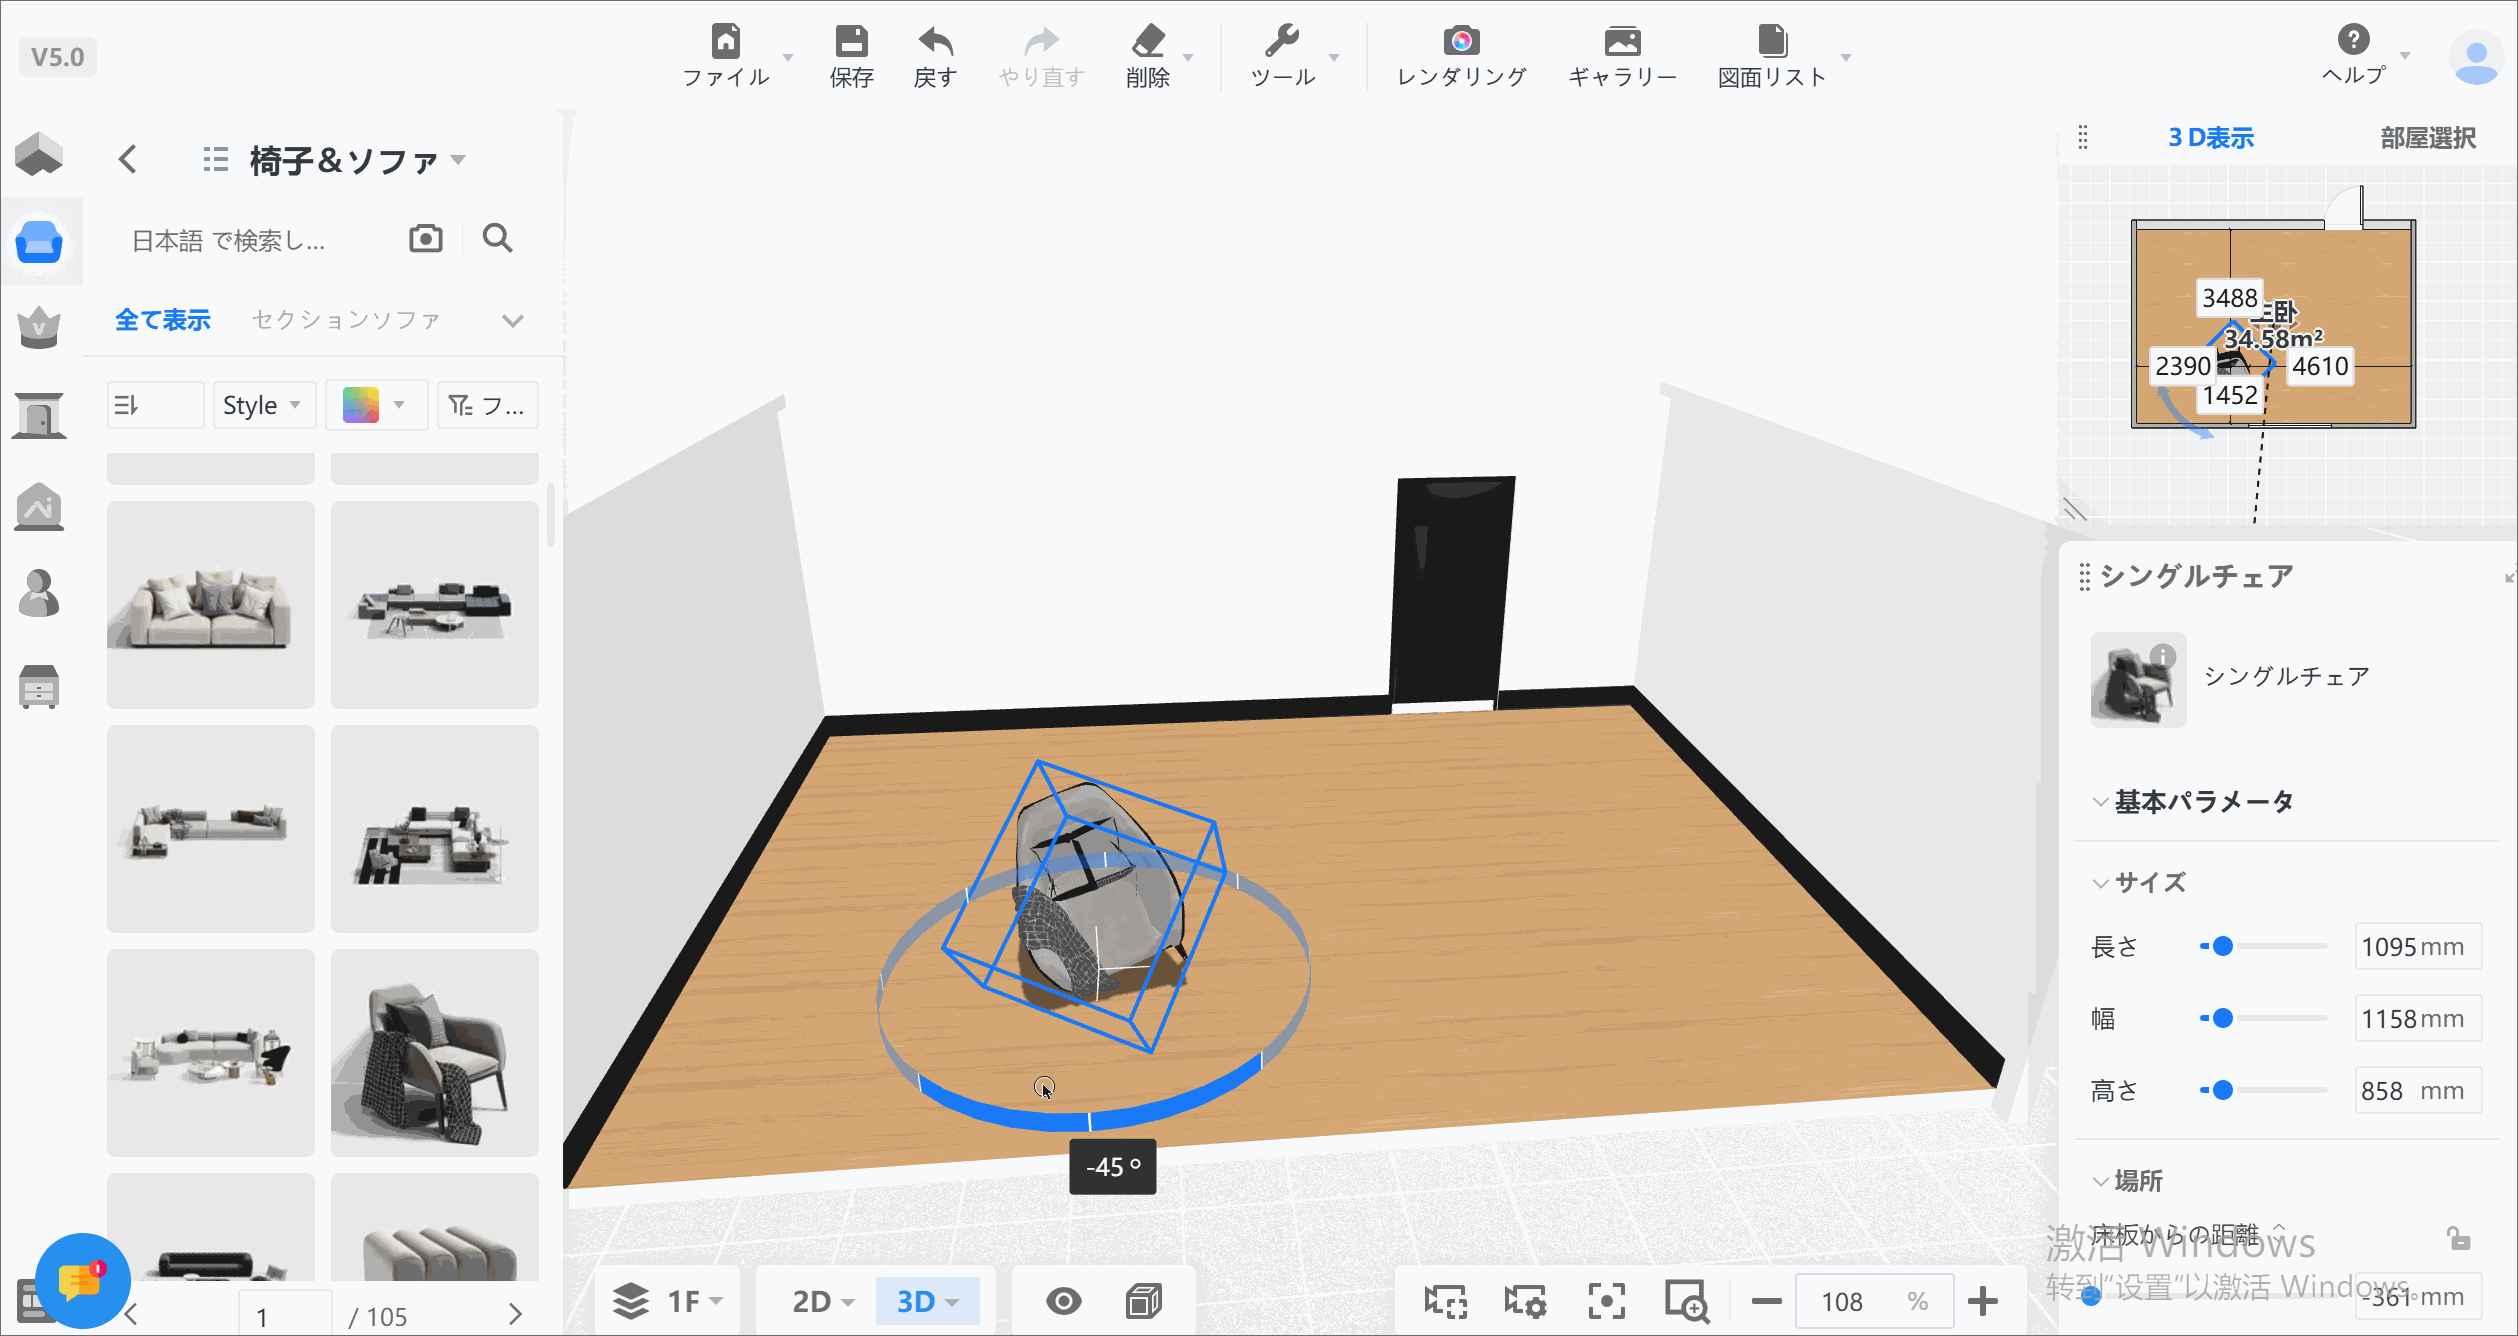The image size is (2518, 1336).
Task: Open the cabinet drawer sidebar icon
Action: tap(39, 688)
